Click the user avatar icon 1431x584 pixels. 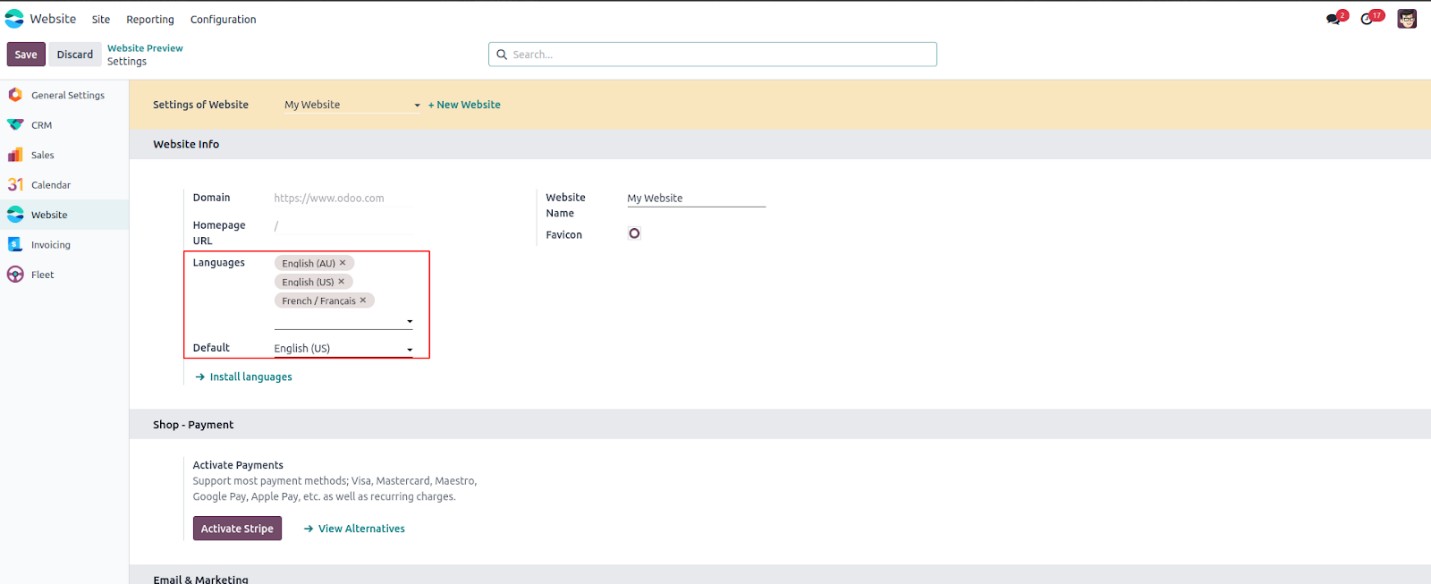coord(1407,19)
